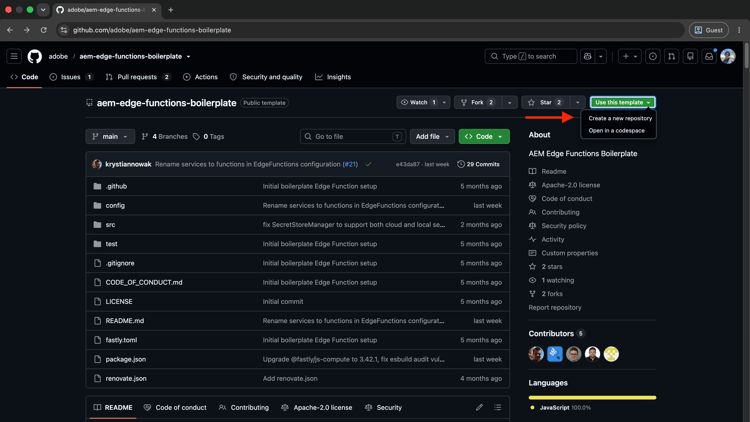Open the GitHub hamburger navigation menu
Screen dimensions: 750x422
(x=14, y=56)
